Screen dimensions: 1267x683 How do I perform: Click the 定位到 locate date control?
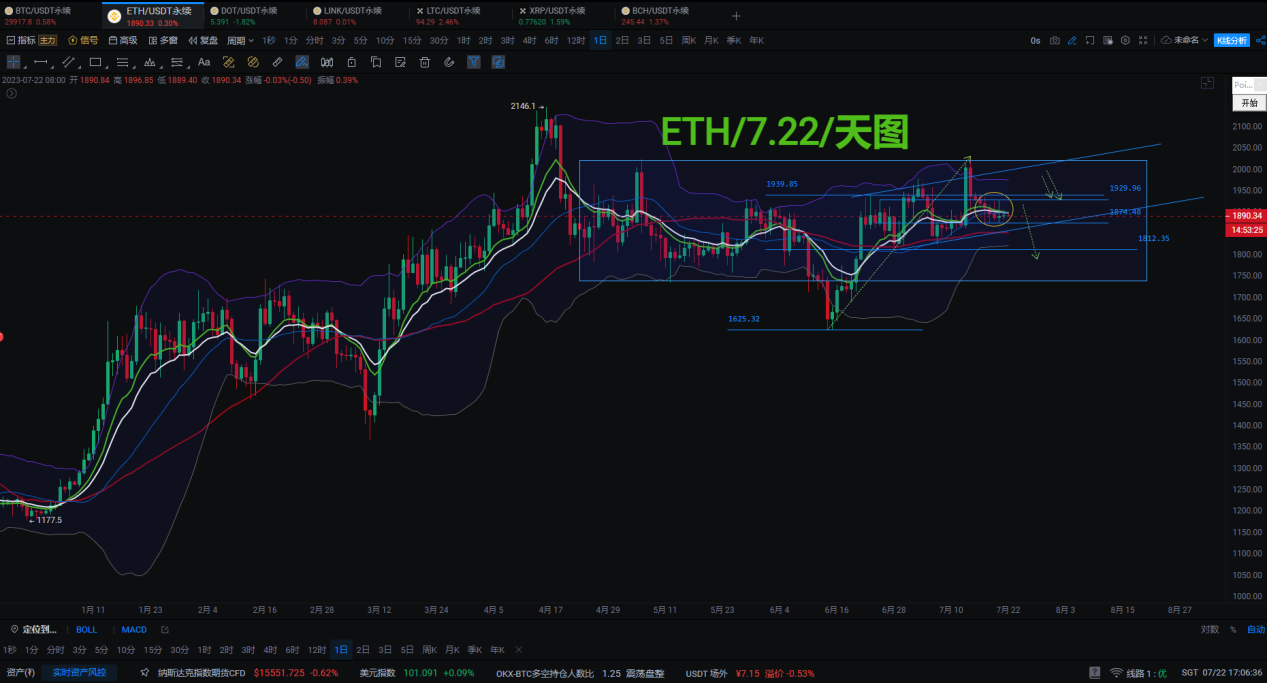tap(33, 629)
